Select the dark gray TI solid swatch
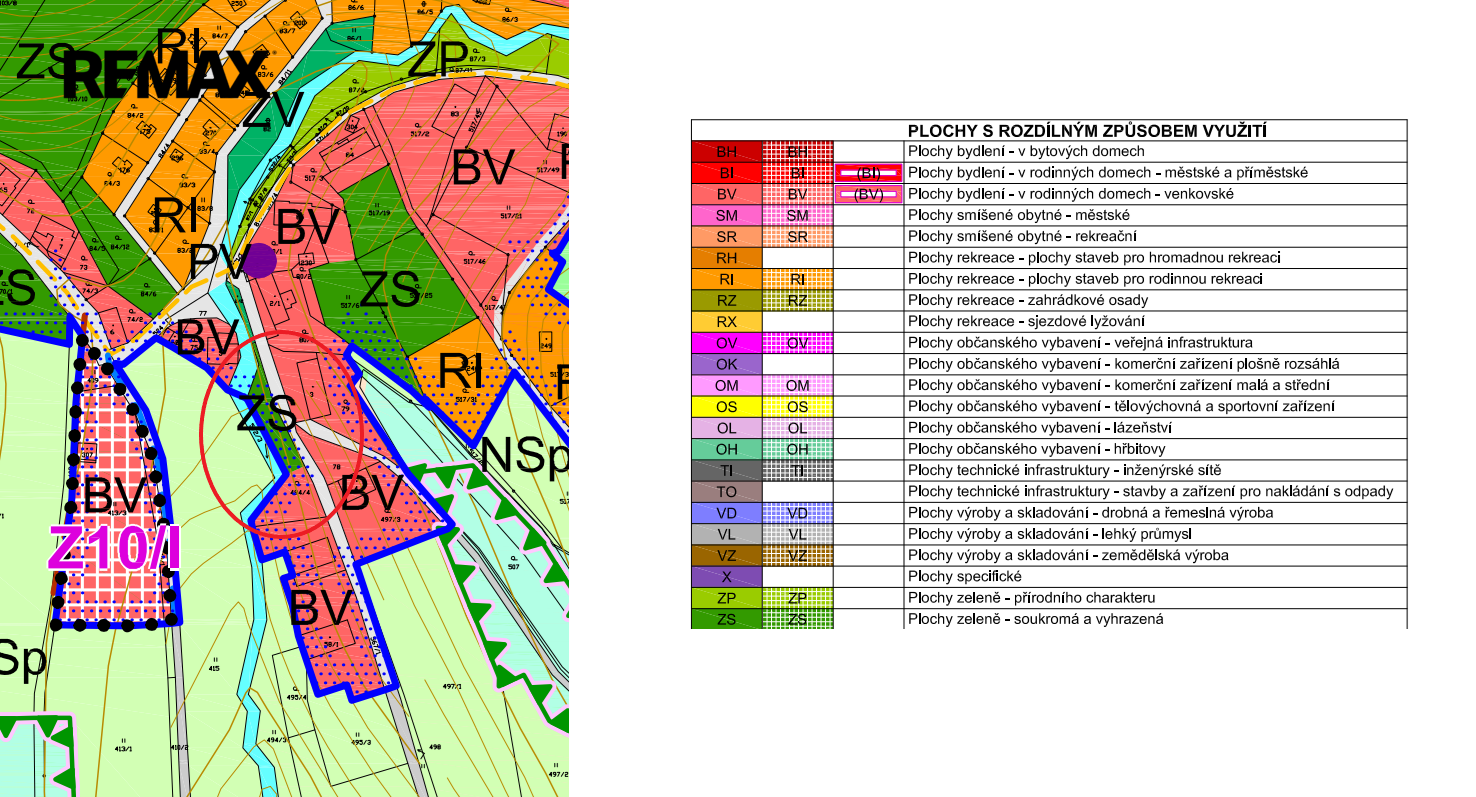 point(727,471)
